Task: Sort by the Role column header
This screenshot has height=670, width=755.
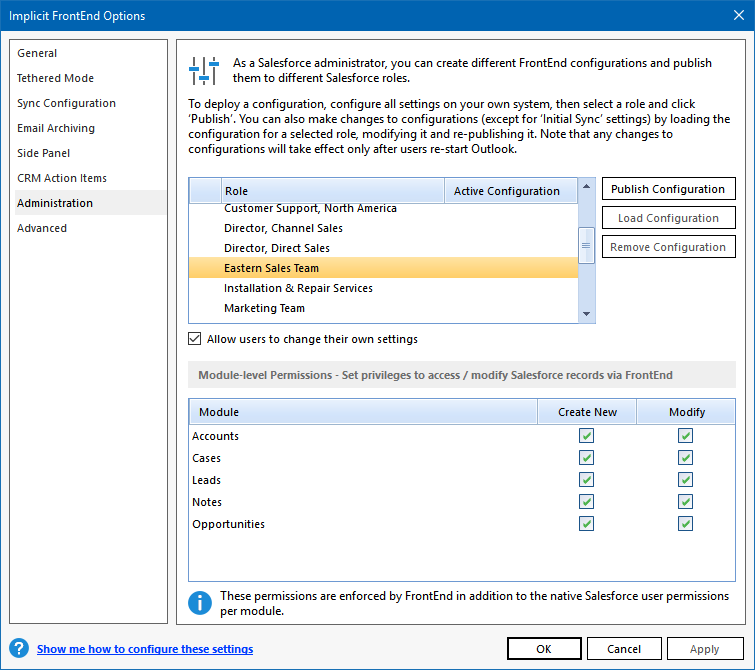Action: (x=332, y=191)
